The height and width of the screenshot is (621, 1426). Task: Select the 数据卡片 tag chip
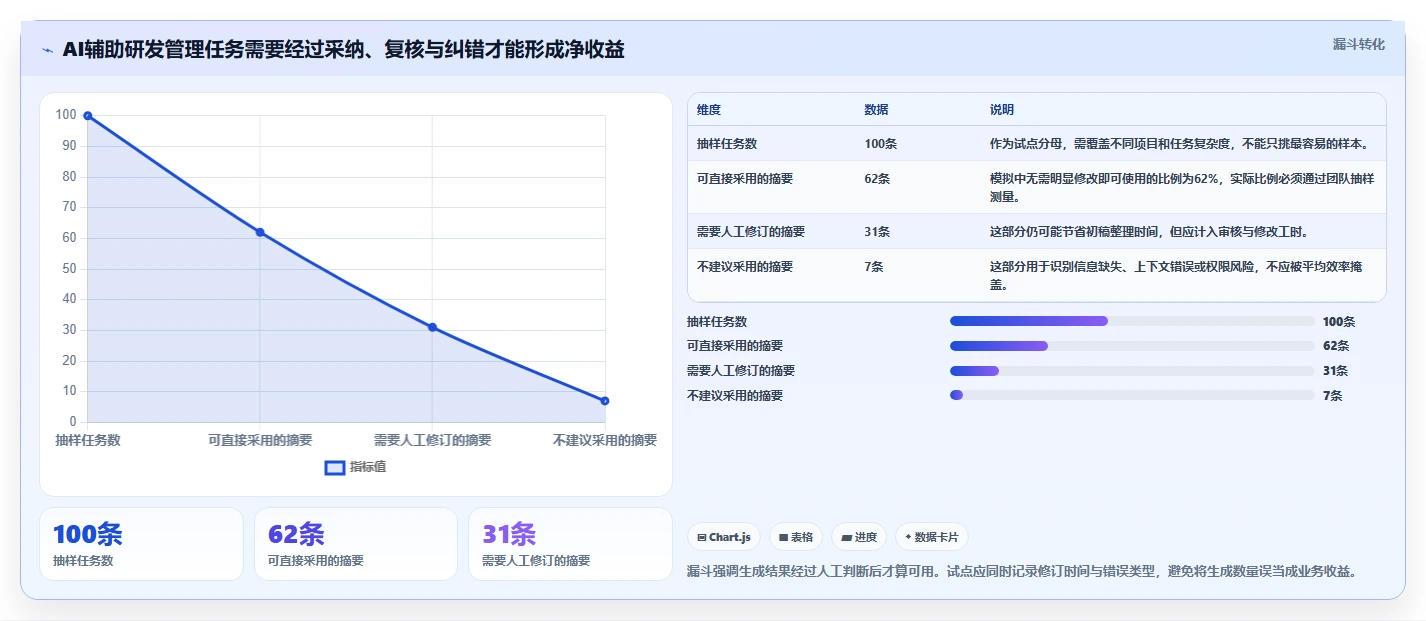931,537
